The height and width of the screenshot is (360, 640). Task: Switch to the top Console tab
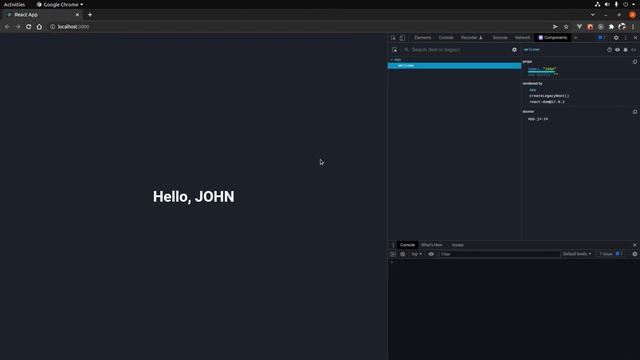[x=446, y=38]
